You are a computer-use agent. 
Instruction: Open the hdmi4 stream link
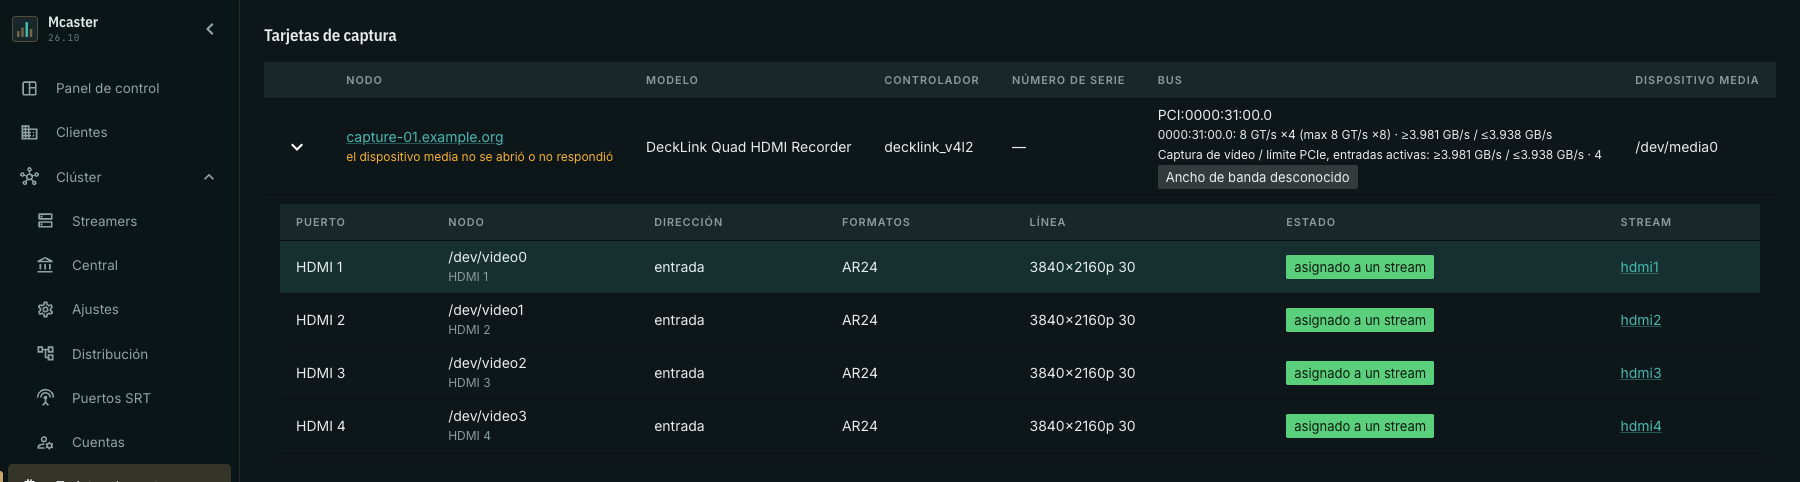click(1640, 426)
